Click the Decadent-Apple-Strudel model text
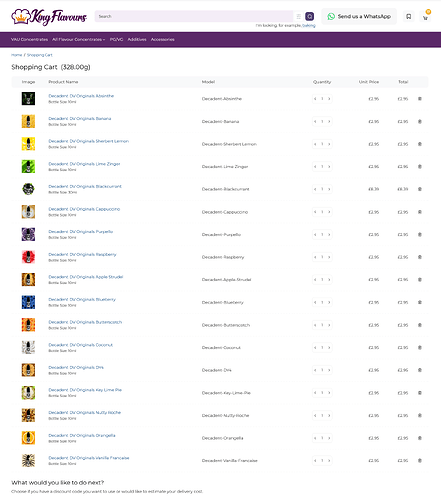This screenshot has height=500, width=441. click(x=227, y=280)
